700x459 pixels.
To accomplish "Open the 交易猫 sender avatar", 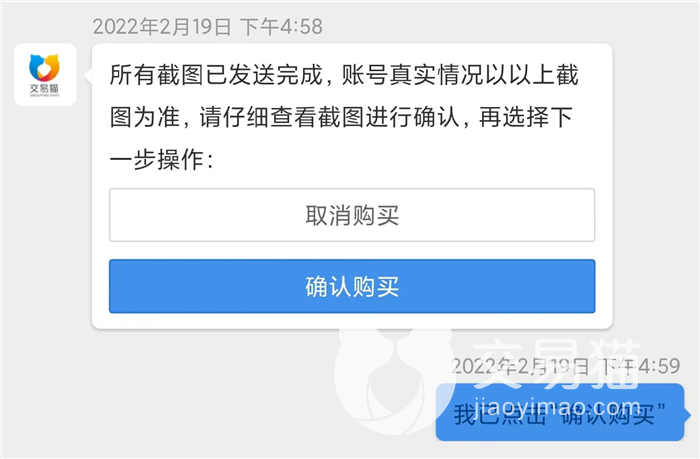I will [x=45, y=75].
